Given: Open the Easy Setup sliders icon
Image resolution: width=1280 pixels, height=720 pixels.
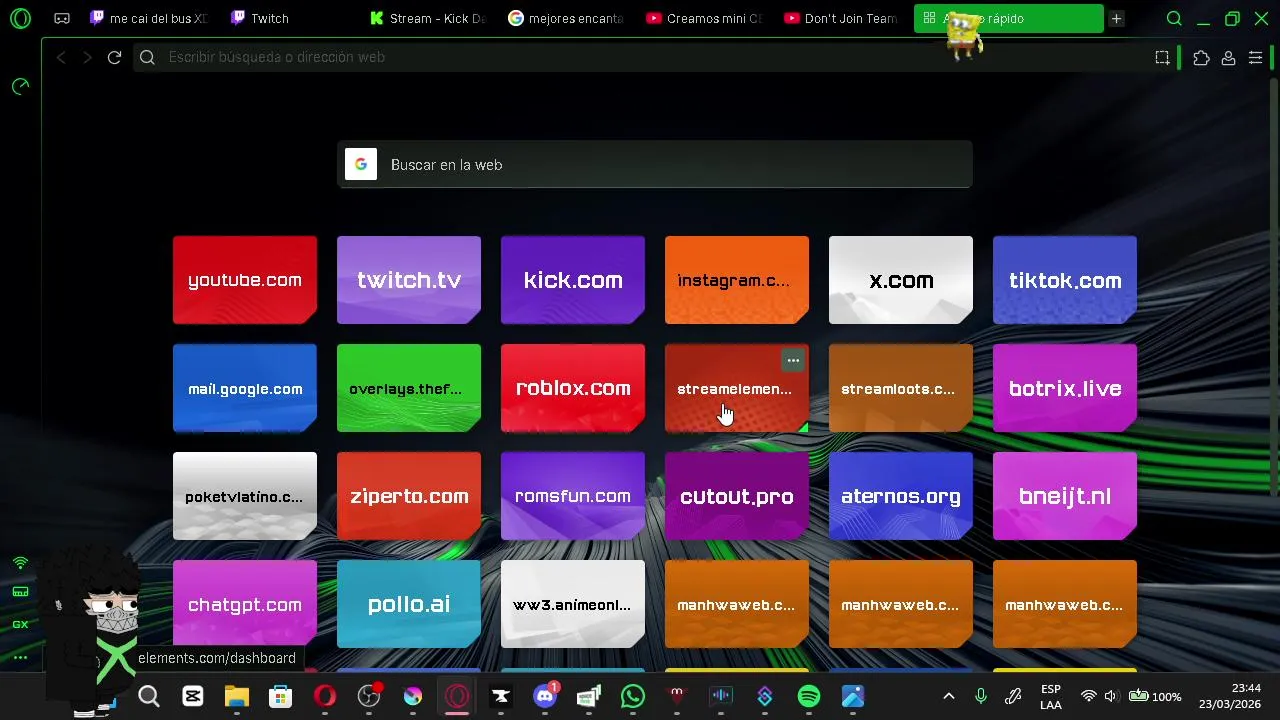Looking at the screenshot, I should coord(1255,58).
